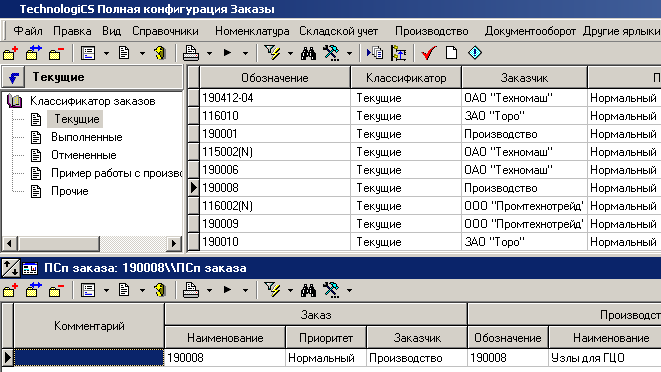Click the right arrow of tree horizontal scrollbar
Viewport: 661px width, 372px height.
173,243
